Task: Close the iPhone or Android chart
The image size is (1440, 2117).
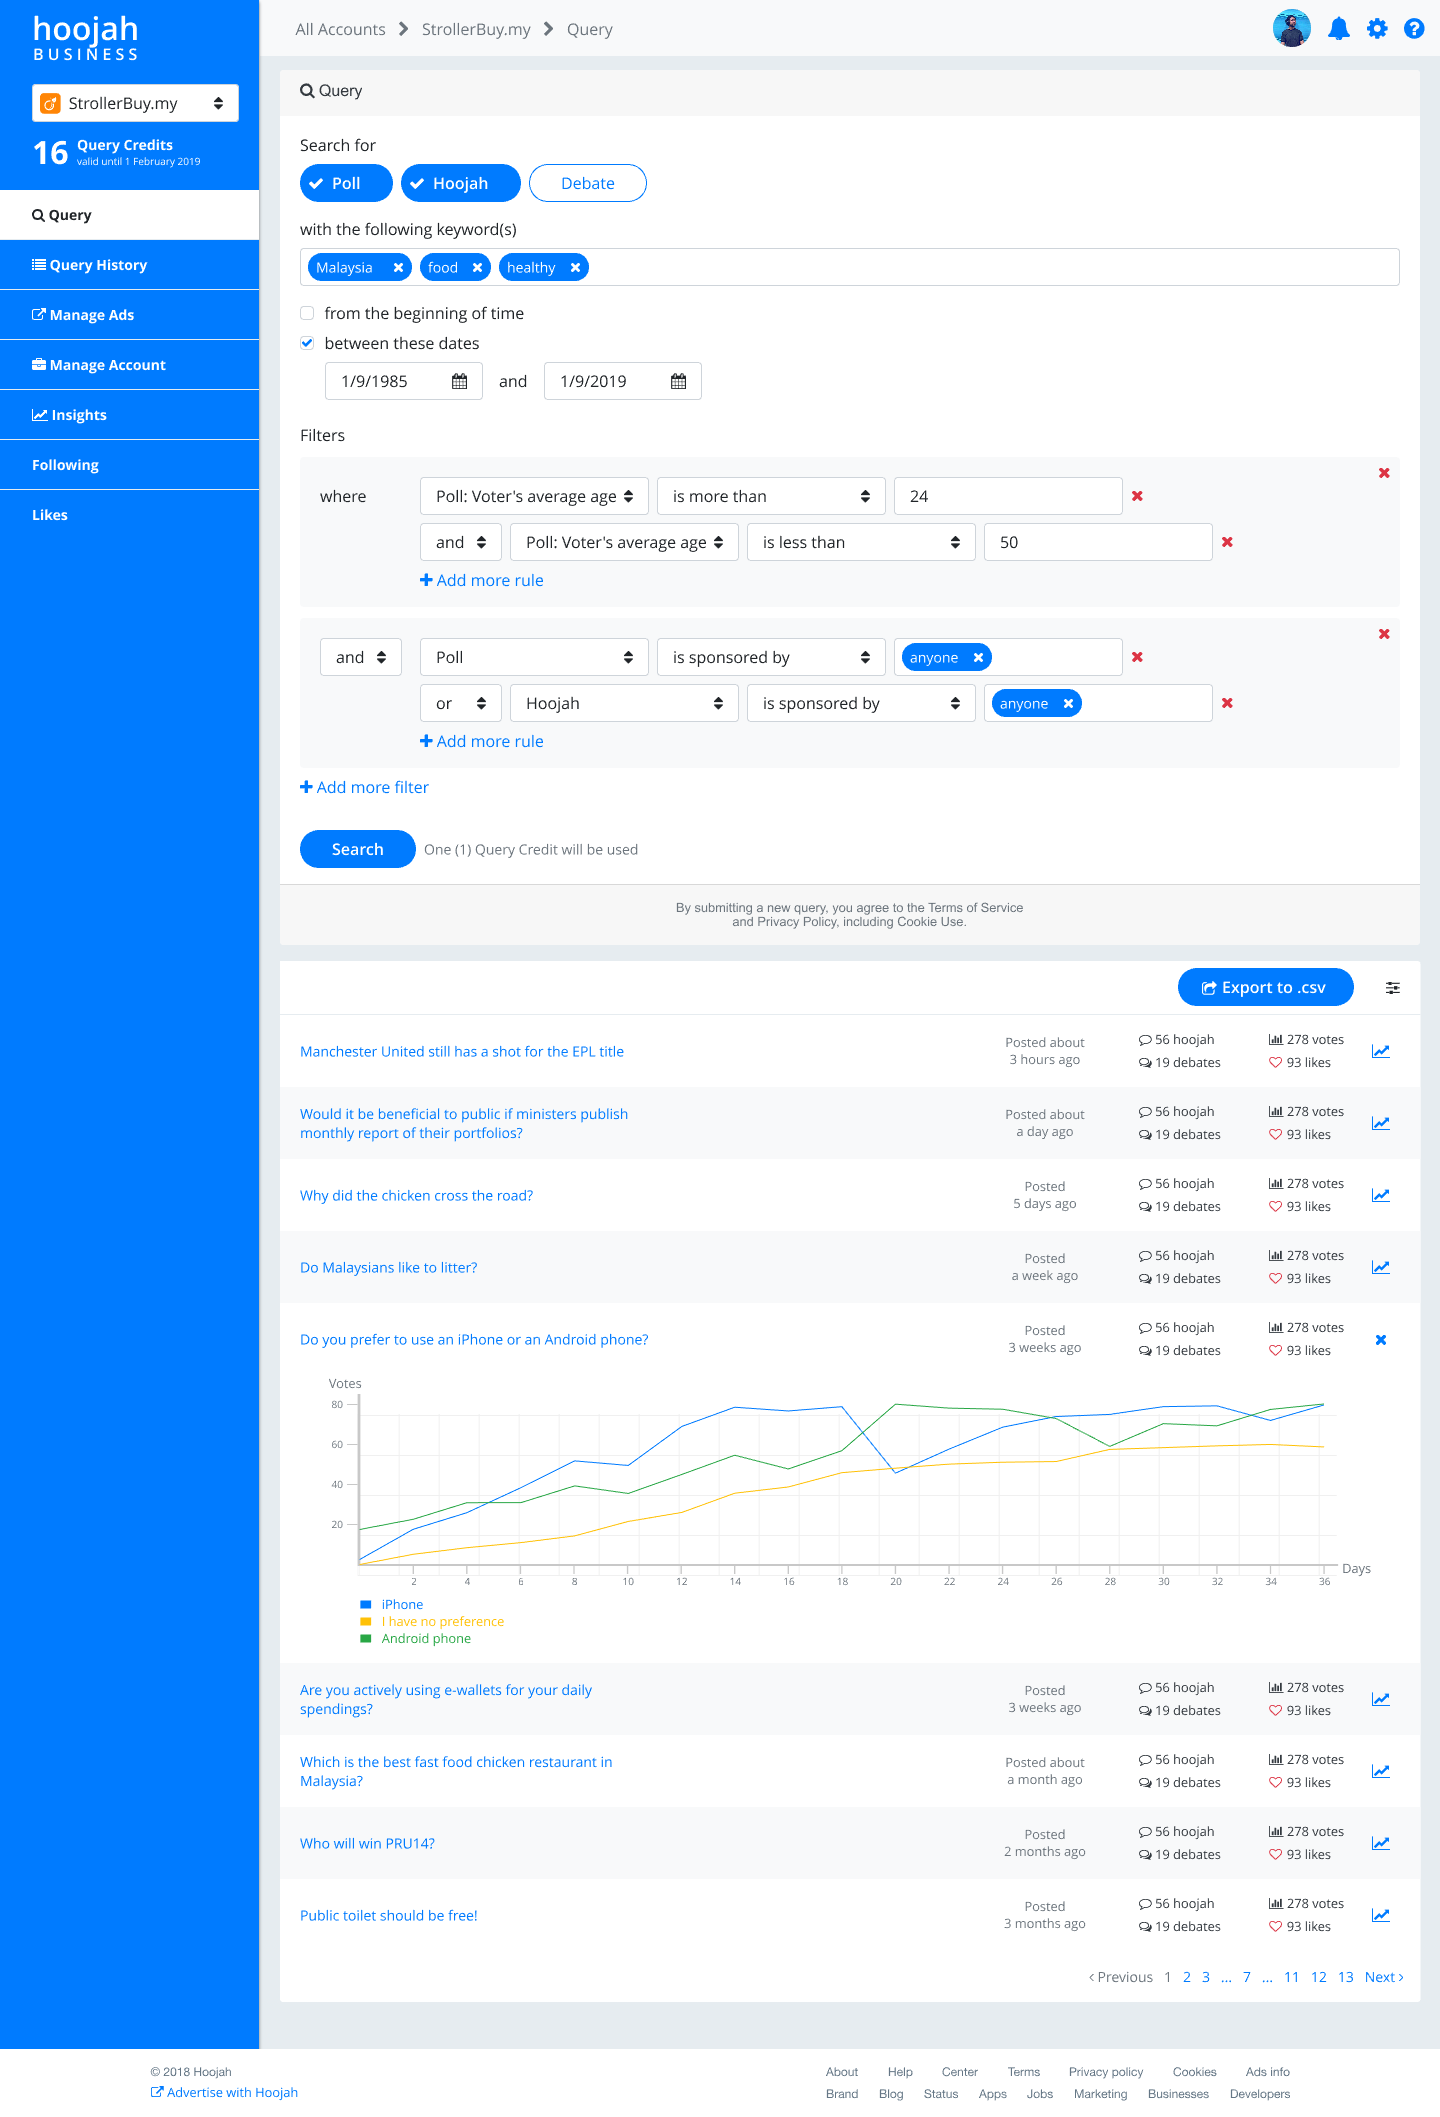Action: (1380, 1340)
